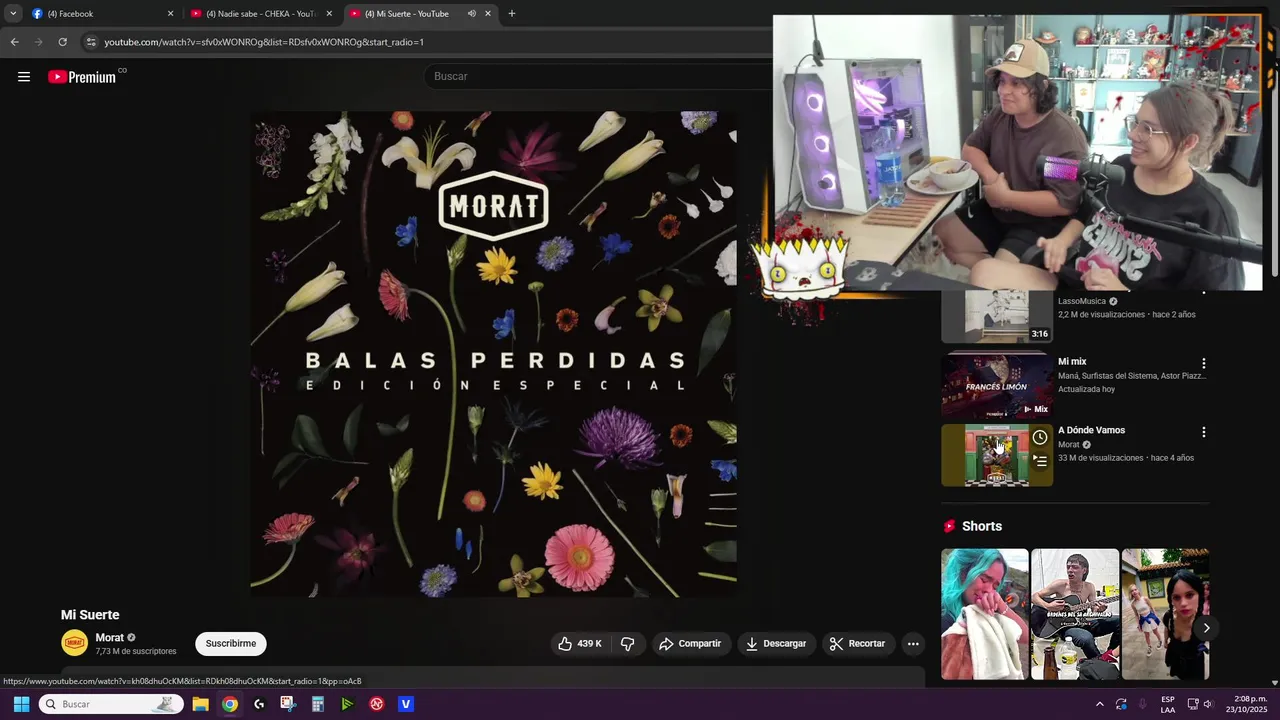
Task: Open options menu for Mi mix
Action: (x=1204, y=364)
